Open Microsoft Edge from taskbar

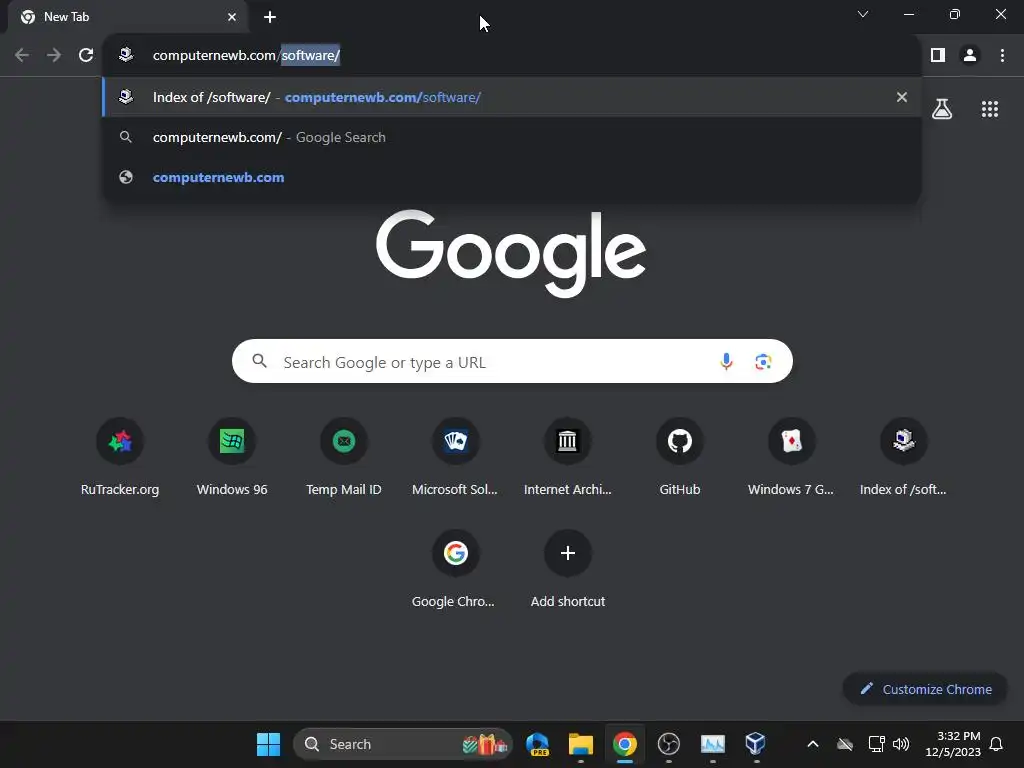(x=537, y=744)
